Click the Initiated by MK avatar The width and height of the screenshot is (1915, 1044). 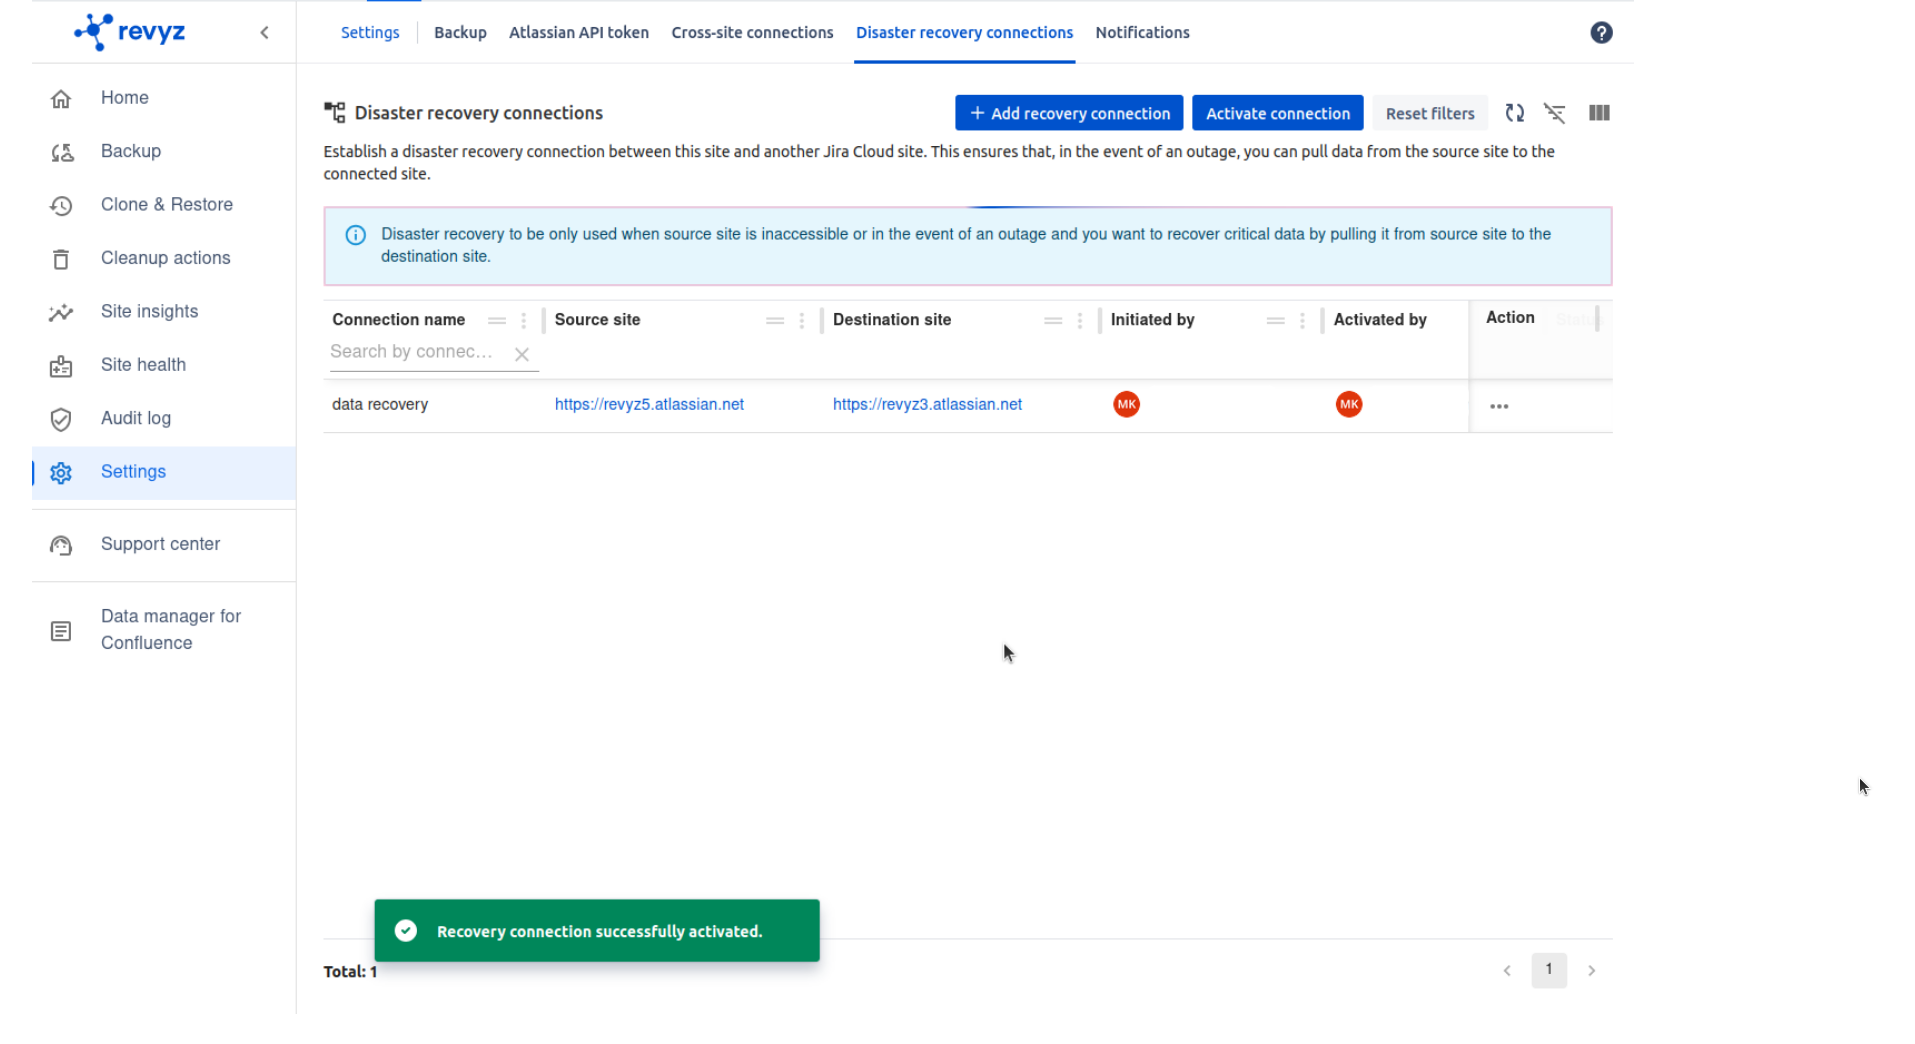[x=1126, y=404]
